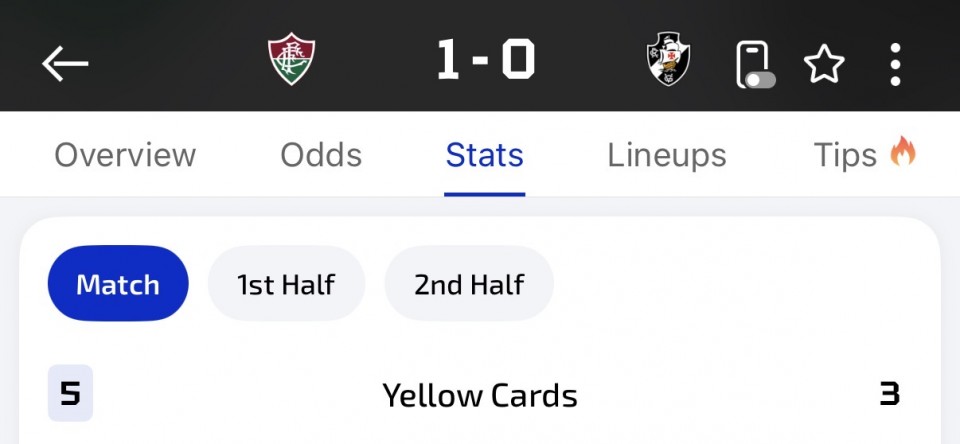Click the 1-0 score in header
Image resolution: width=960 pixels, height=444 pixels.
pos(485,61)
